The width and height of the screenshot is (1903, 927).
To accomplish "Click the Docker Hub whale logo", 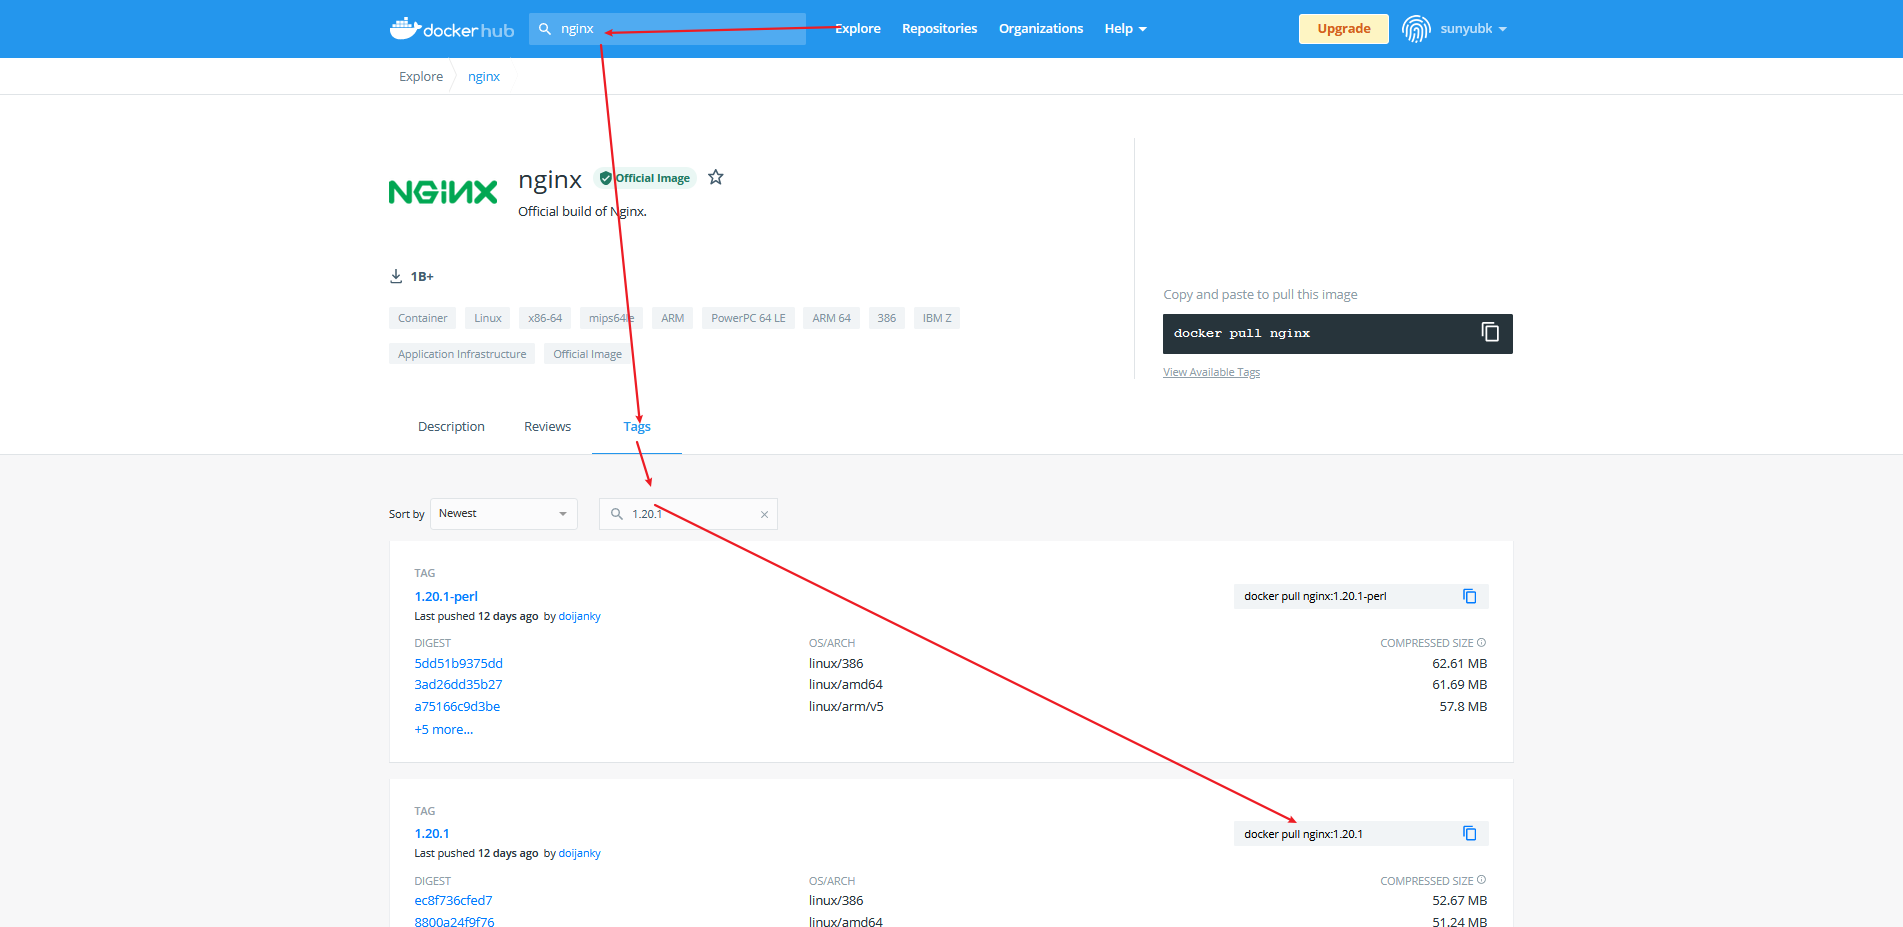I will pyautogui.click(x=452, y=29).
